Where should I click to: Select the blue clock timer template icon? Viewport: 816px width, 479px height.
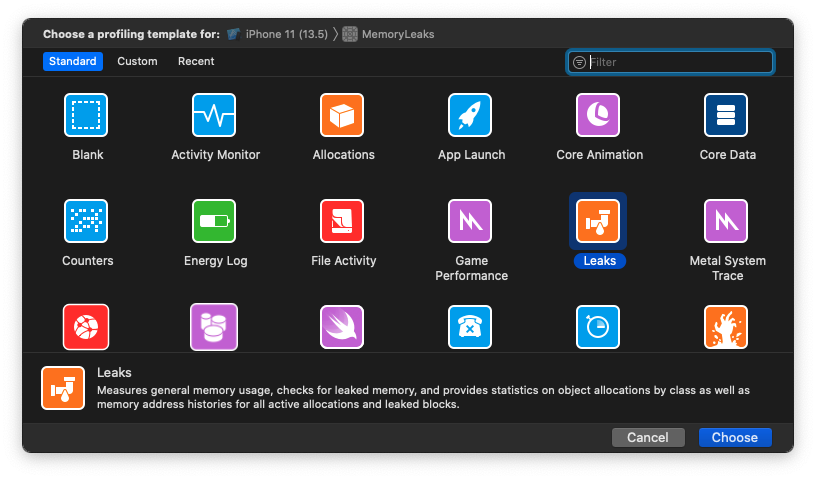click(598, 327)
